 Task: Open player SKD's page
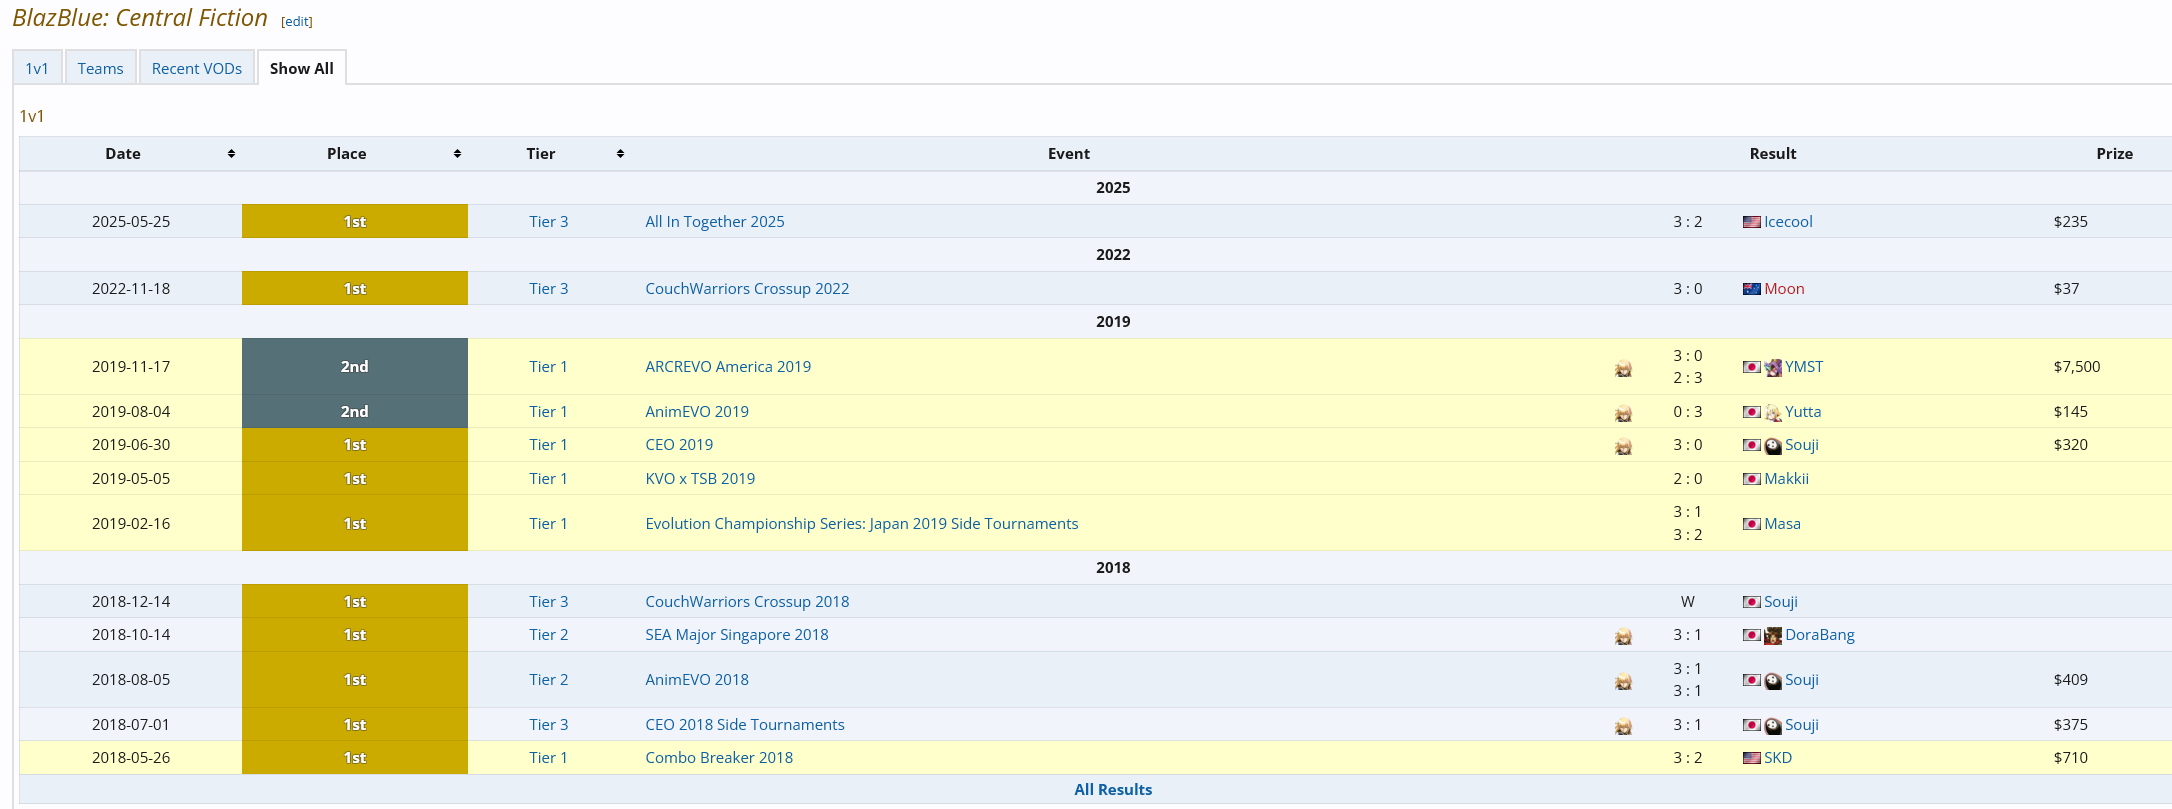(x=1778, y=758)
